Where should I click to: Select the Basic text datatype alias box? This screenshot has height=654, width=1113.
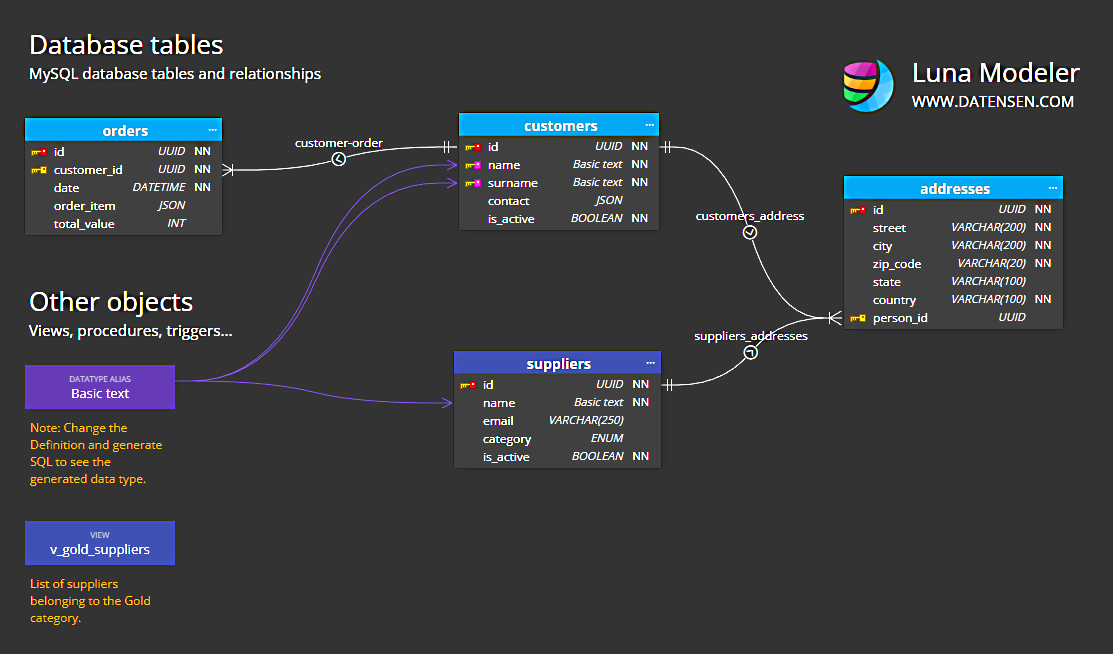coord(100,387)
